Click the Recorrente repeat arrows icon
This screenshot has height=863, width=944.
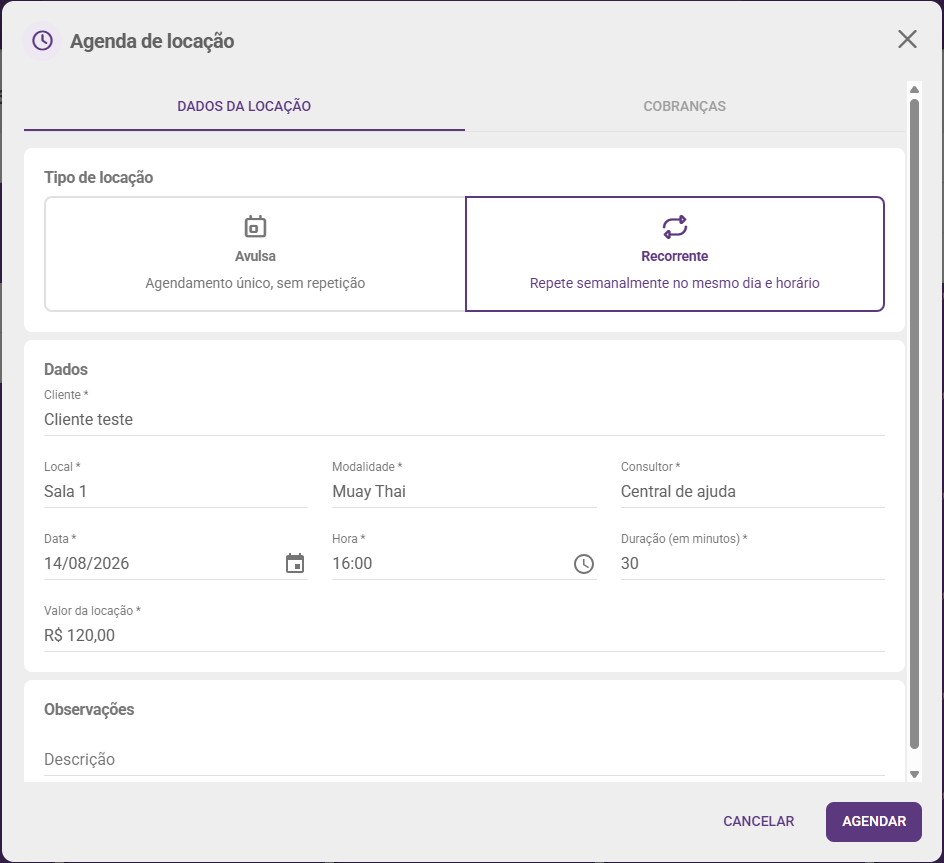(674, 226)
